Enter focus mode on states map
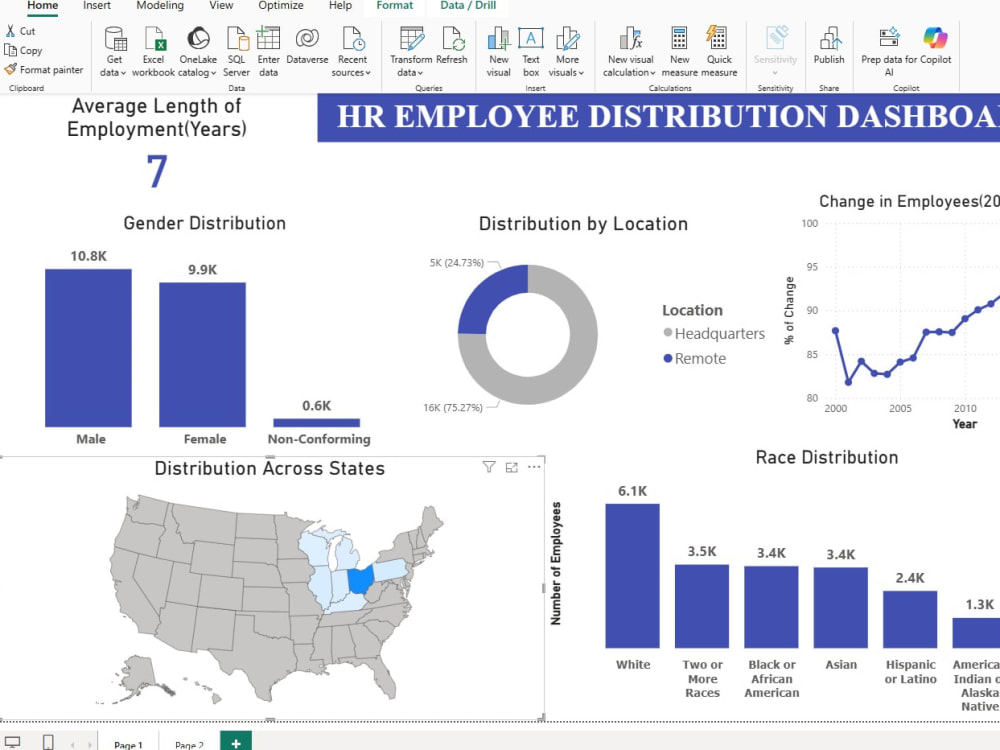 (x=511, y=467)
